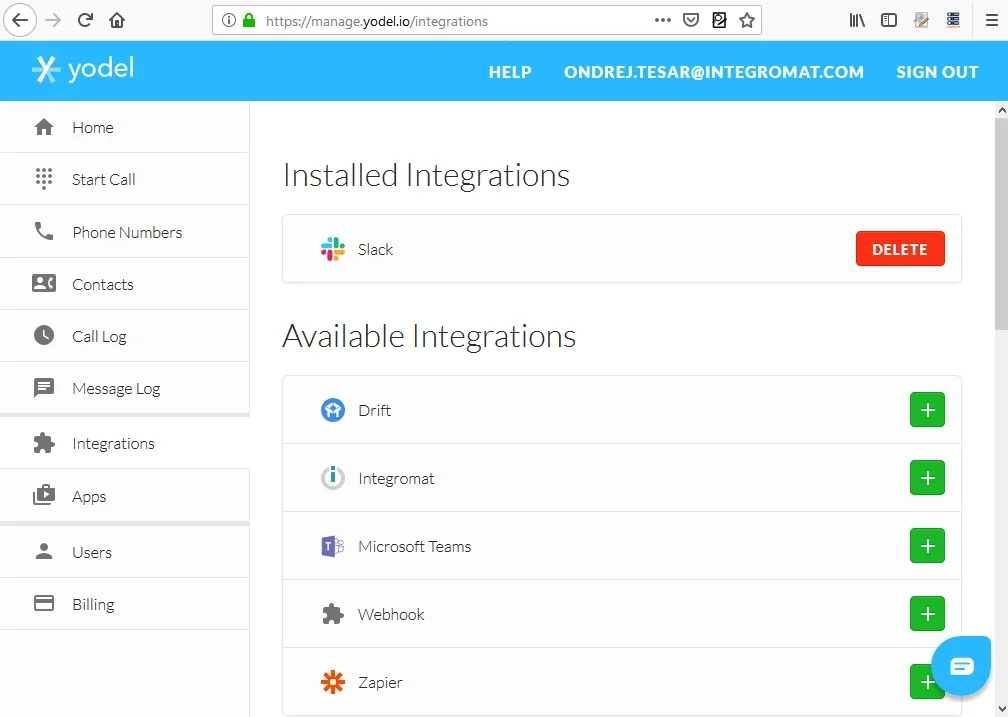Click the Message Log chat icon
Screen dimensions: 1008x717
coord(44,388)
